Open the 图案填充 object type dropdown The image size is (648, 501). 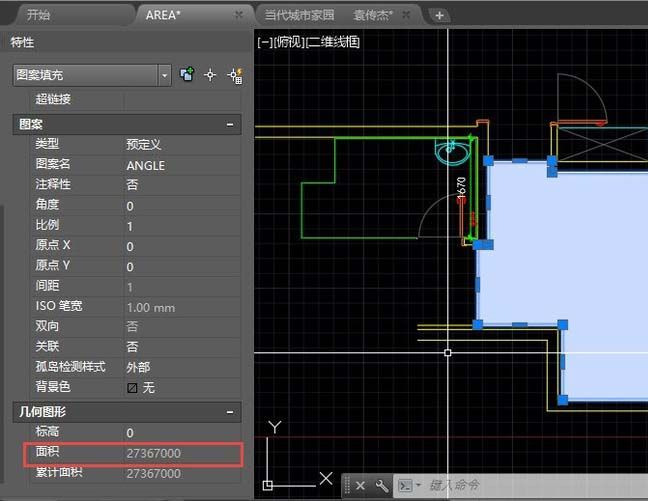click(x=165, y=75)
